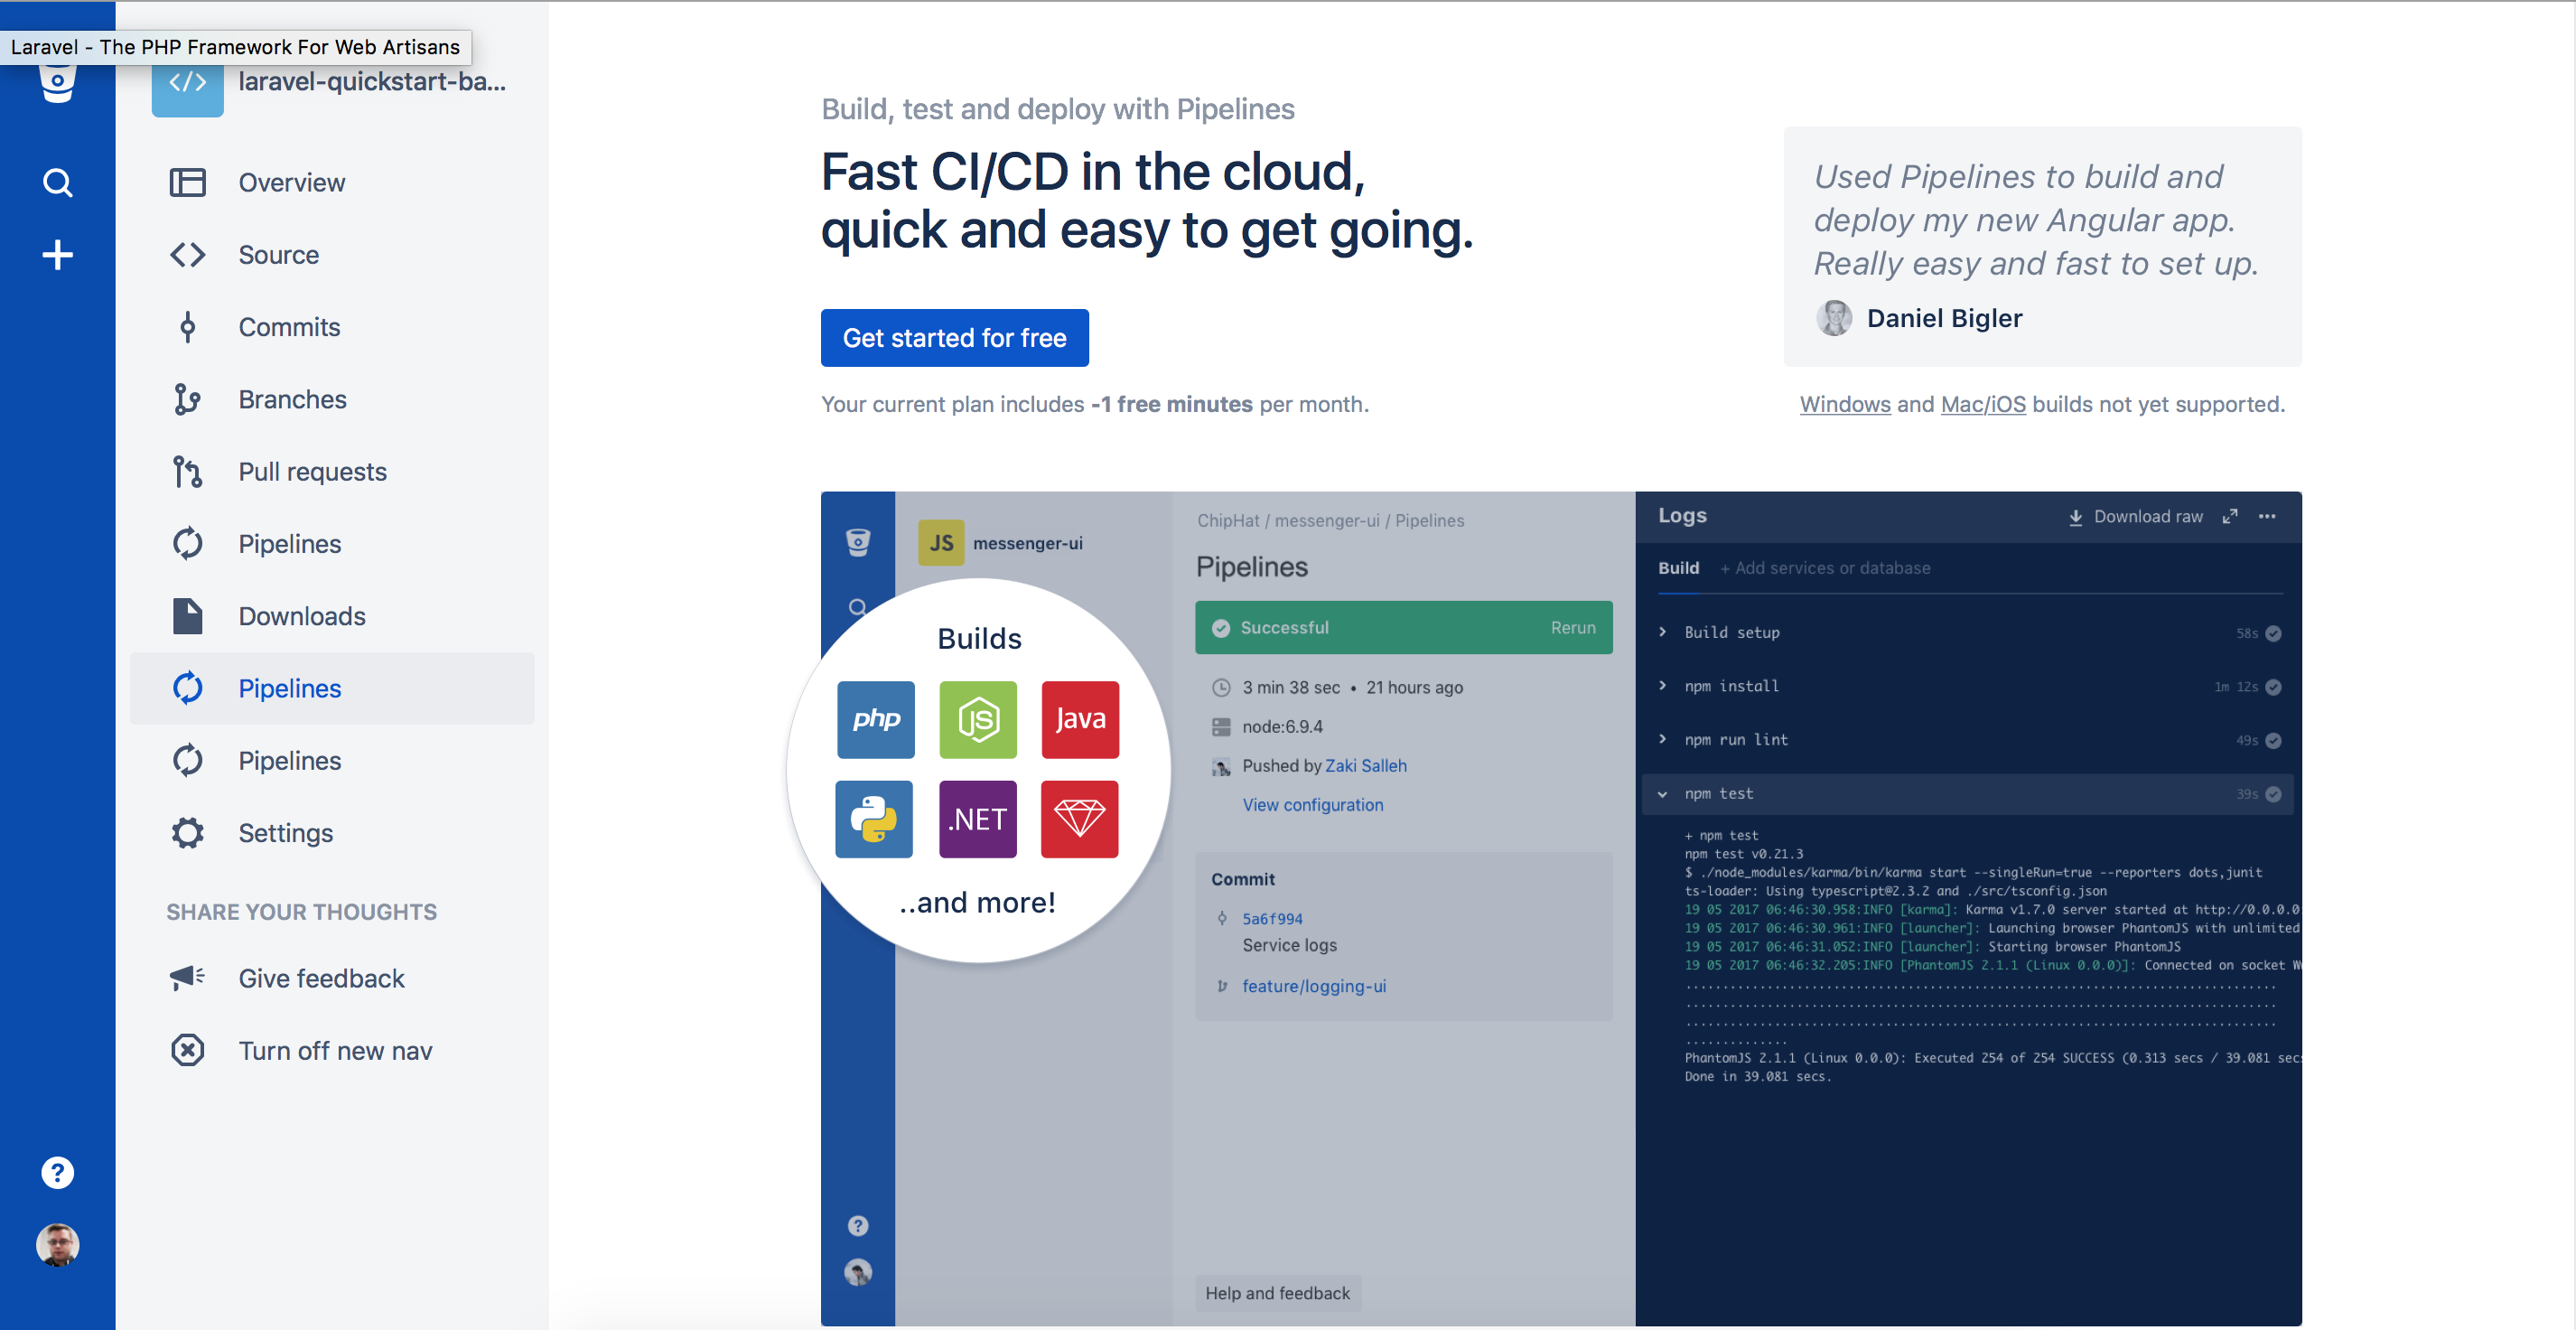Click the Java build tile

coord(1080,719)
